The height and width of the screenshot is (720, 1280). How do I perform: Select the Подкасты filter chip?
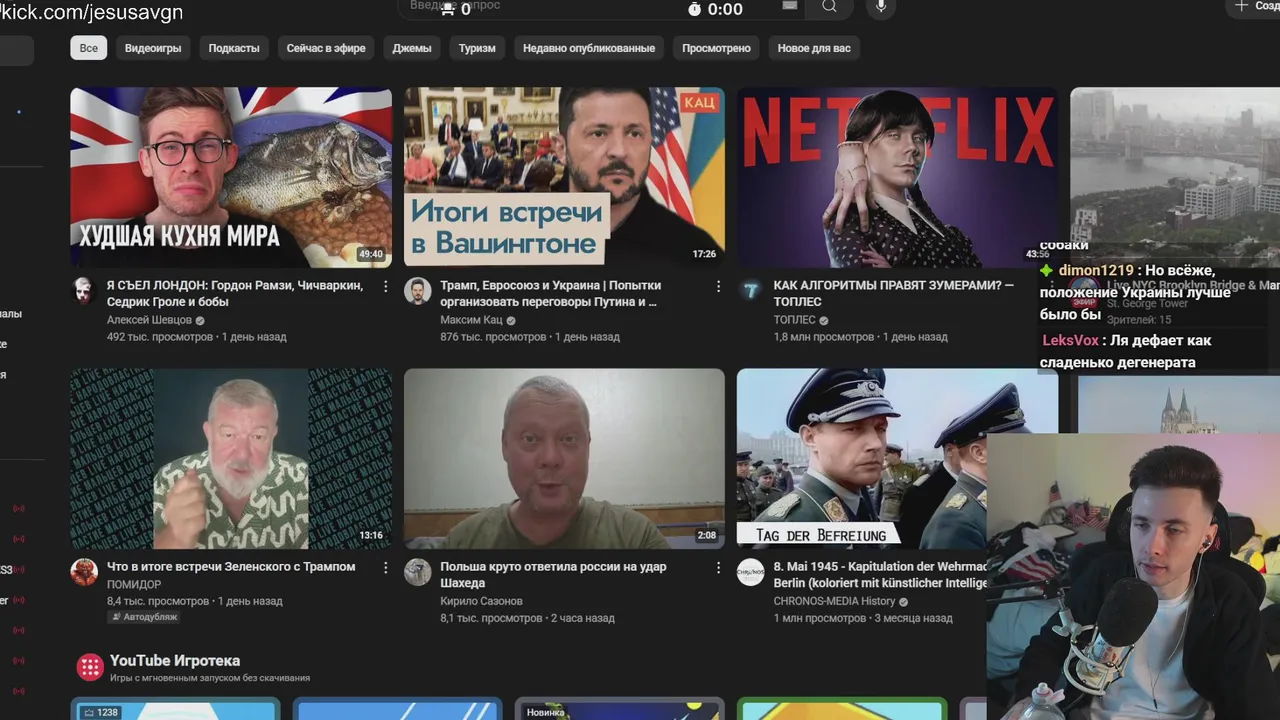pos(234,48)
